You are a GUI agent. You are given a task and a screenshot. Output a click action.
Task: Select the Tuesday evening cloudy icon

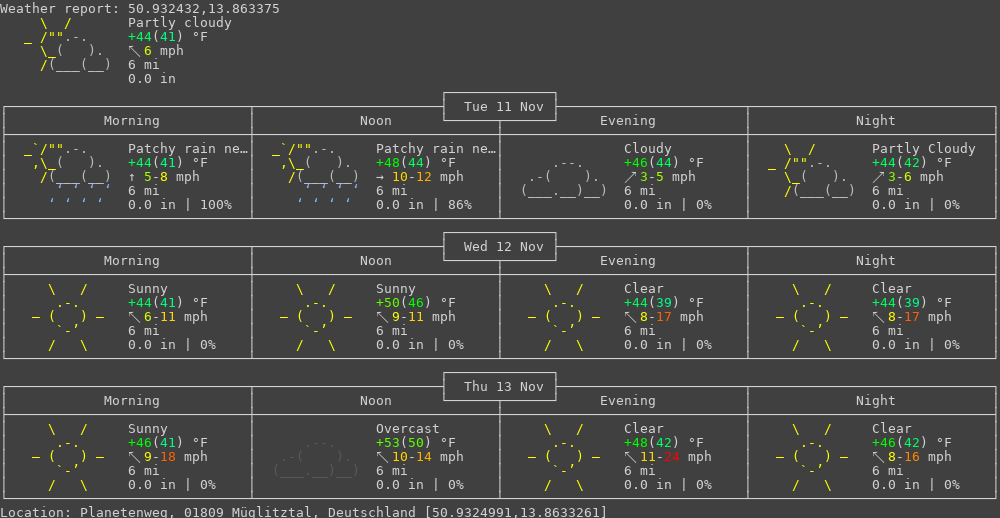(564, 177)
